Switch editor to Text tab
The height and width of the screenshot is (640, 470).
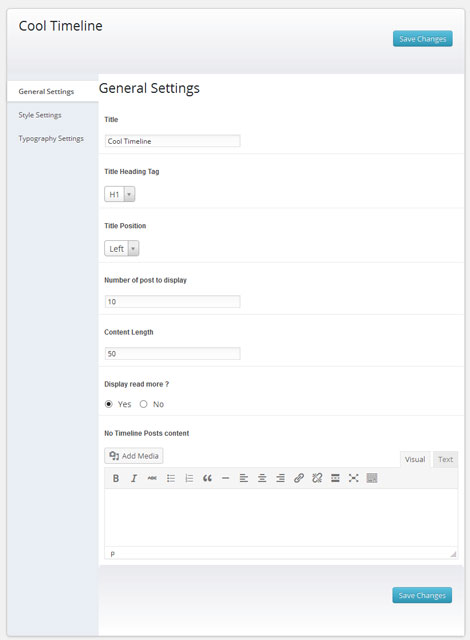(x=446, y=459)
